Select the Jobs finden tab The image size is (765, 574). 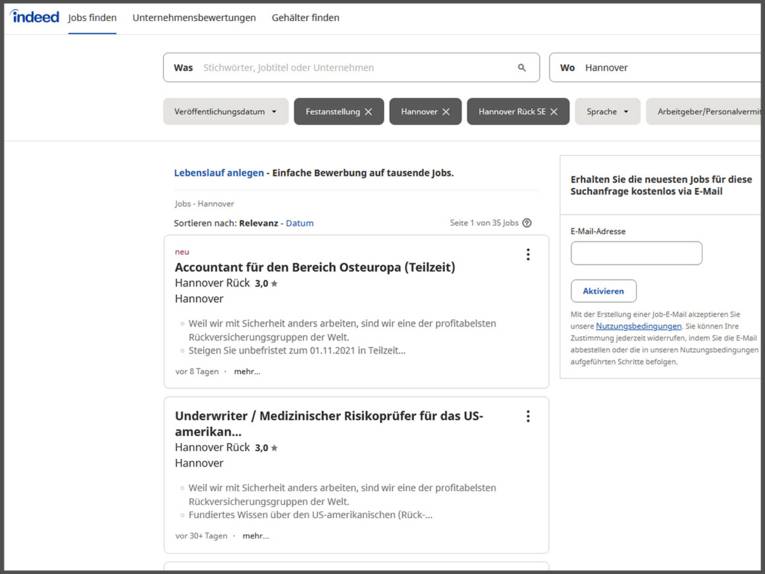click(x=92, y=18)
